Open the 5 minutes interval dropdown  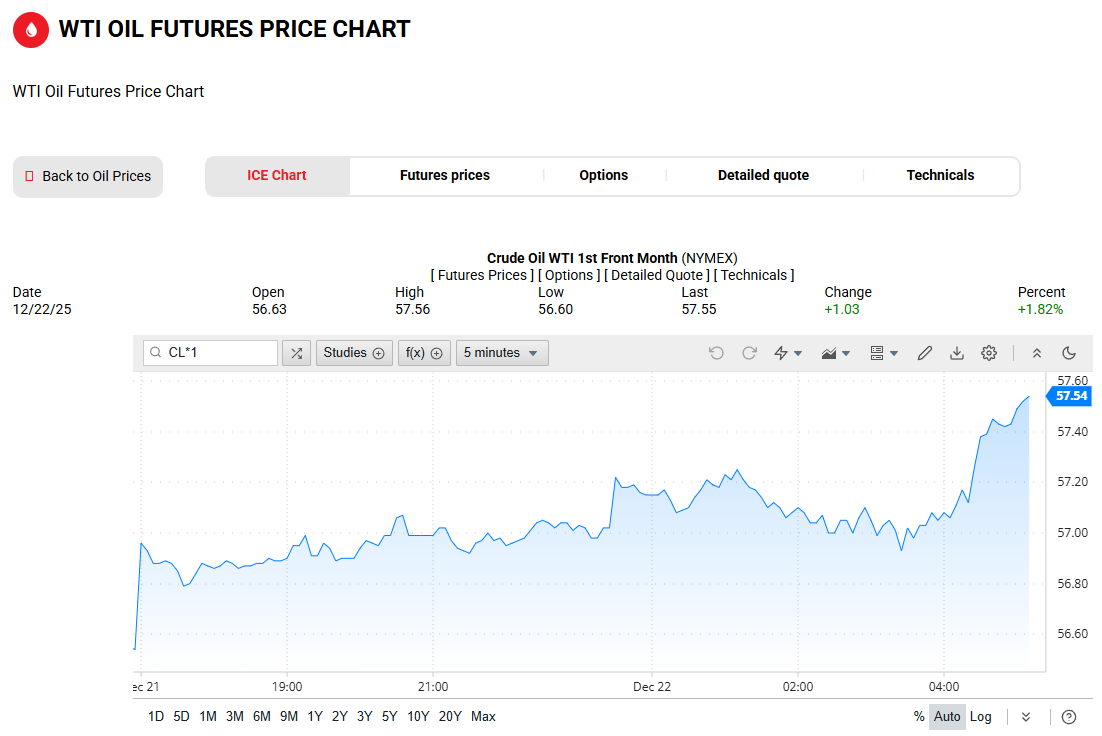click(x=502, y=353)
